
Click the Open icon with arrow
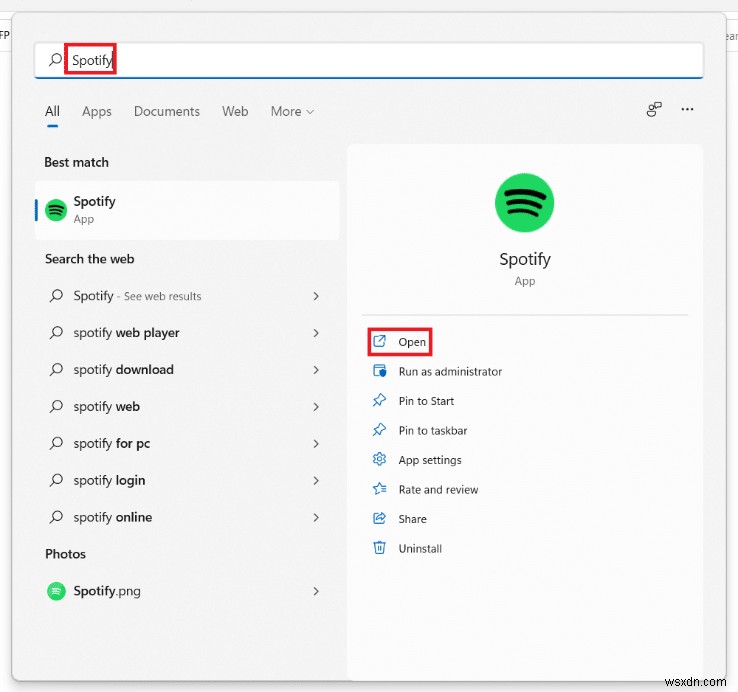point(379,341)
